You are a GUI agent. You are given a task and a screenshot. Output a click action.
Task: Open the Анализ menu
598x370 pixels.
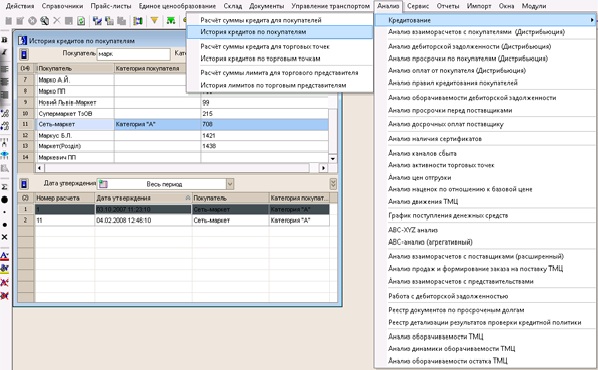[x=388, y=6]
